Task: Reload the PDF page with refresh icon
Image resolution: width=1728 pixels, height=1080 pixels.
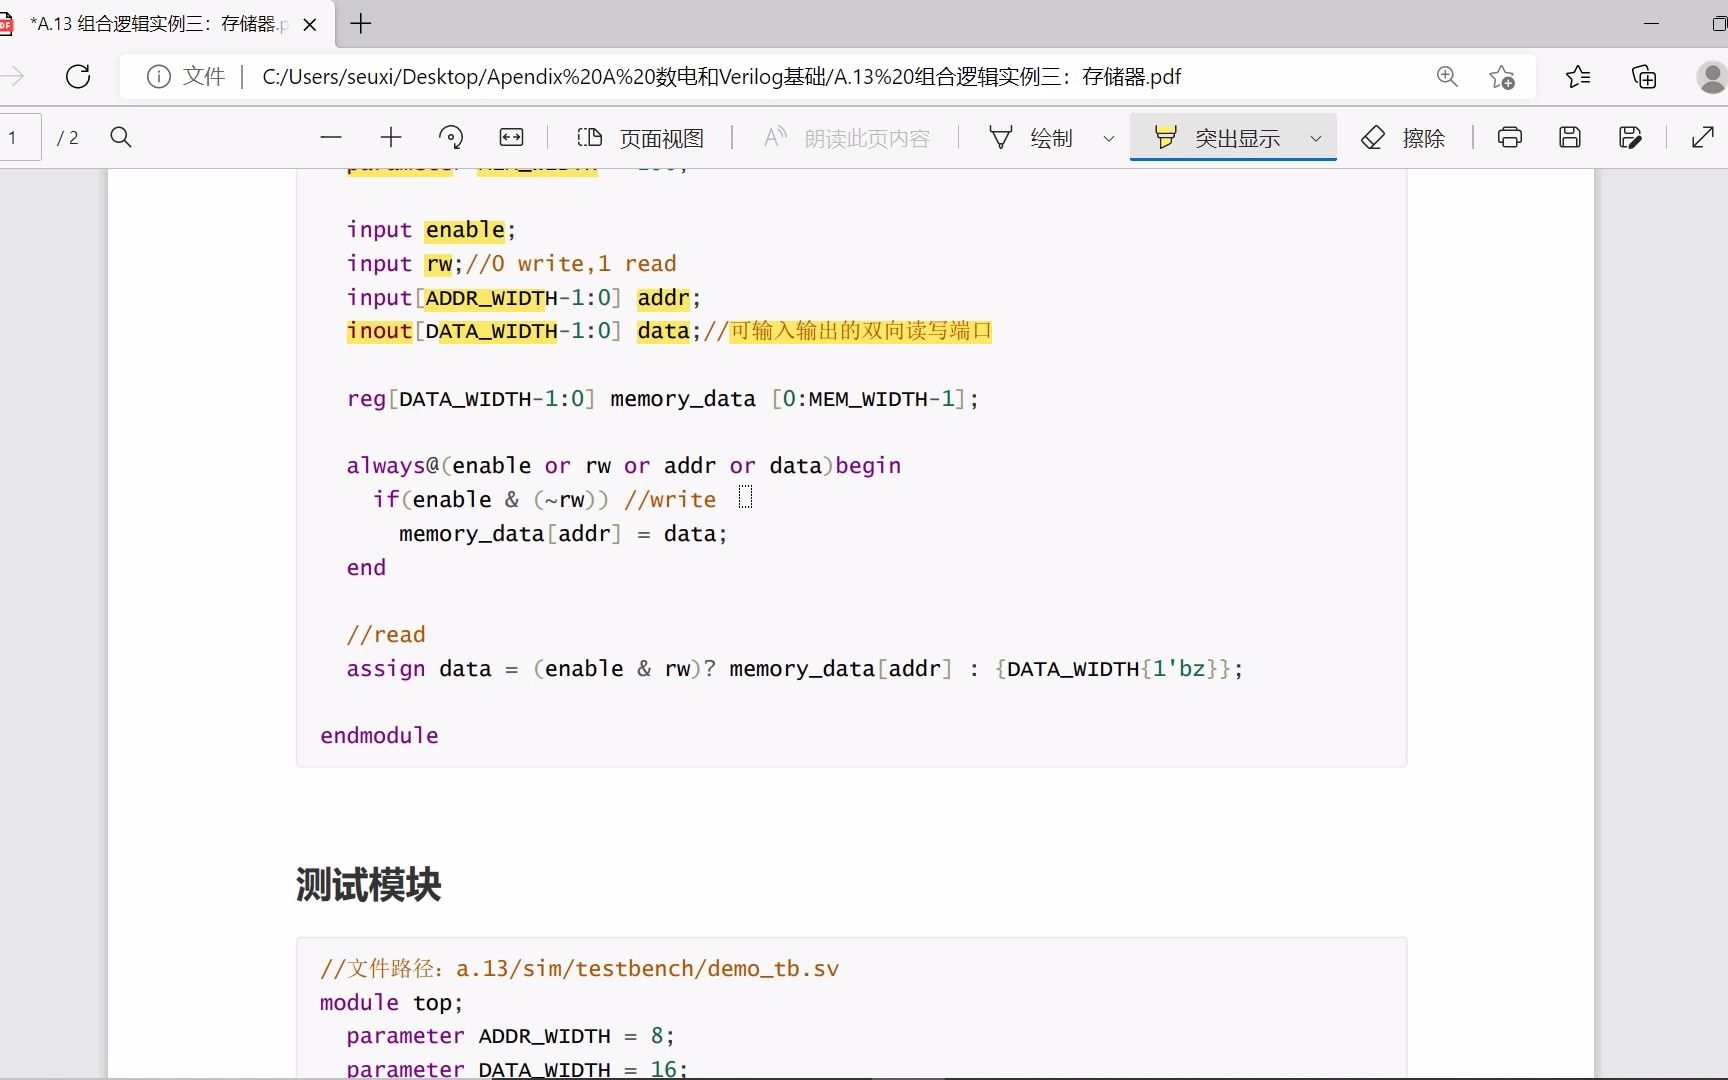Action: [x=78, y=77]
